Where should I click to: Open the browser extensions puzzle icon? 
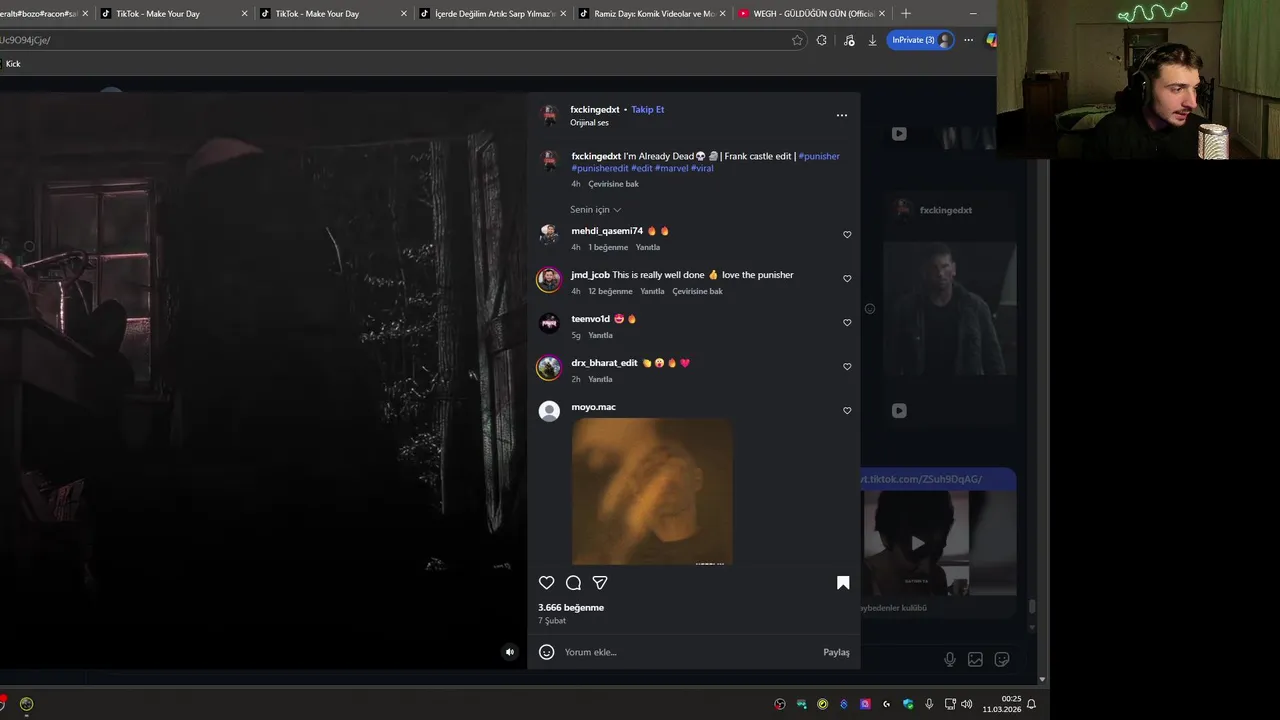pos(822,40)
